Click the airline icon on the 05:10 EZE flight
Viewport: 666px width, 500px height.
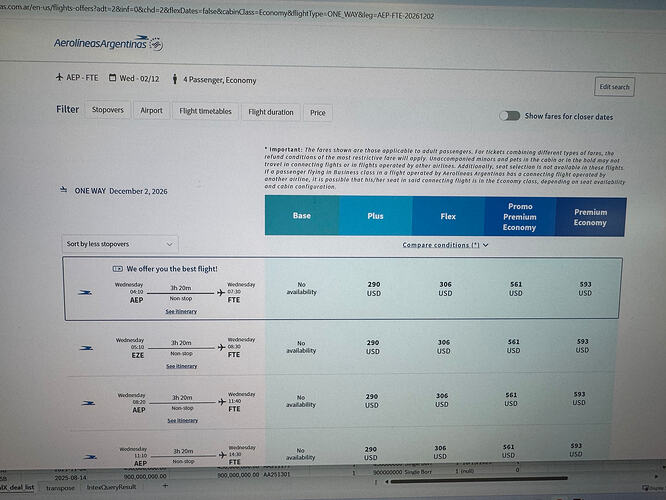(x=88, y=347)
